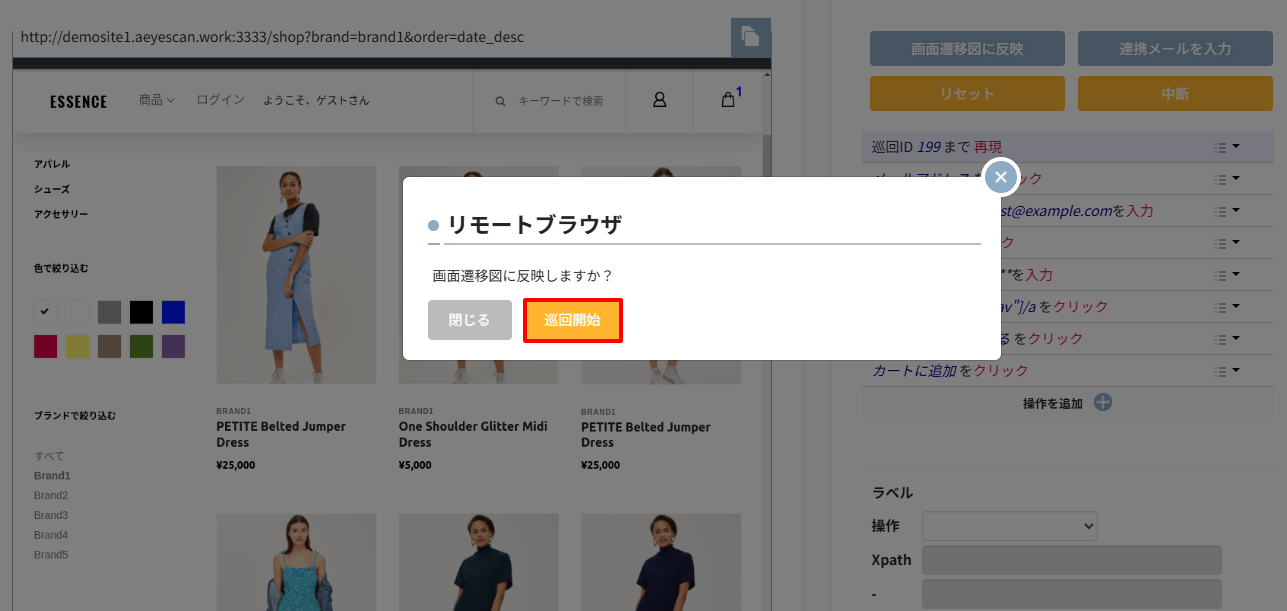Expand the 商品 dropdown in the shop navigation
This screenshot has width=1287, height=611.
click(x=157, y=100)
